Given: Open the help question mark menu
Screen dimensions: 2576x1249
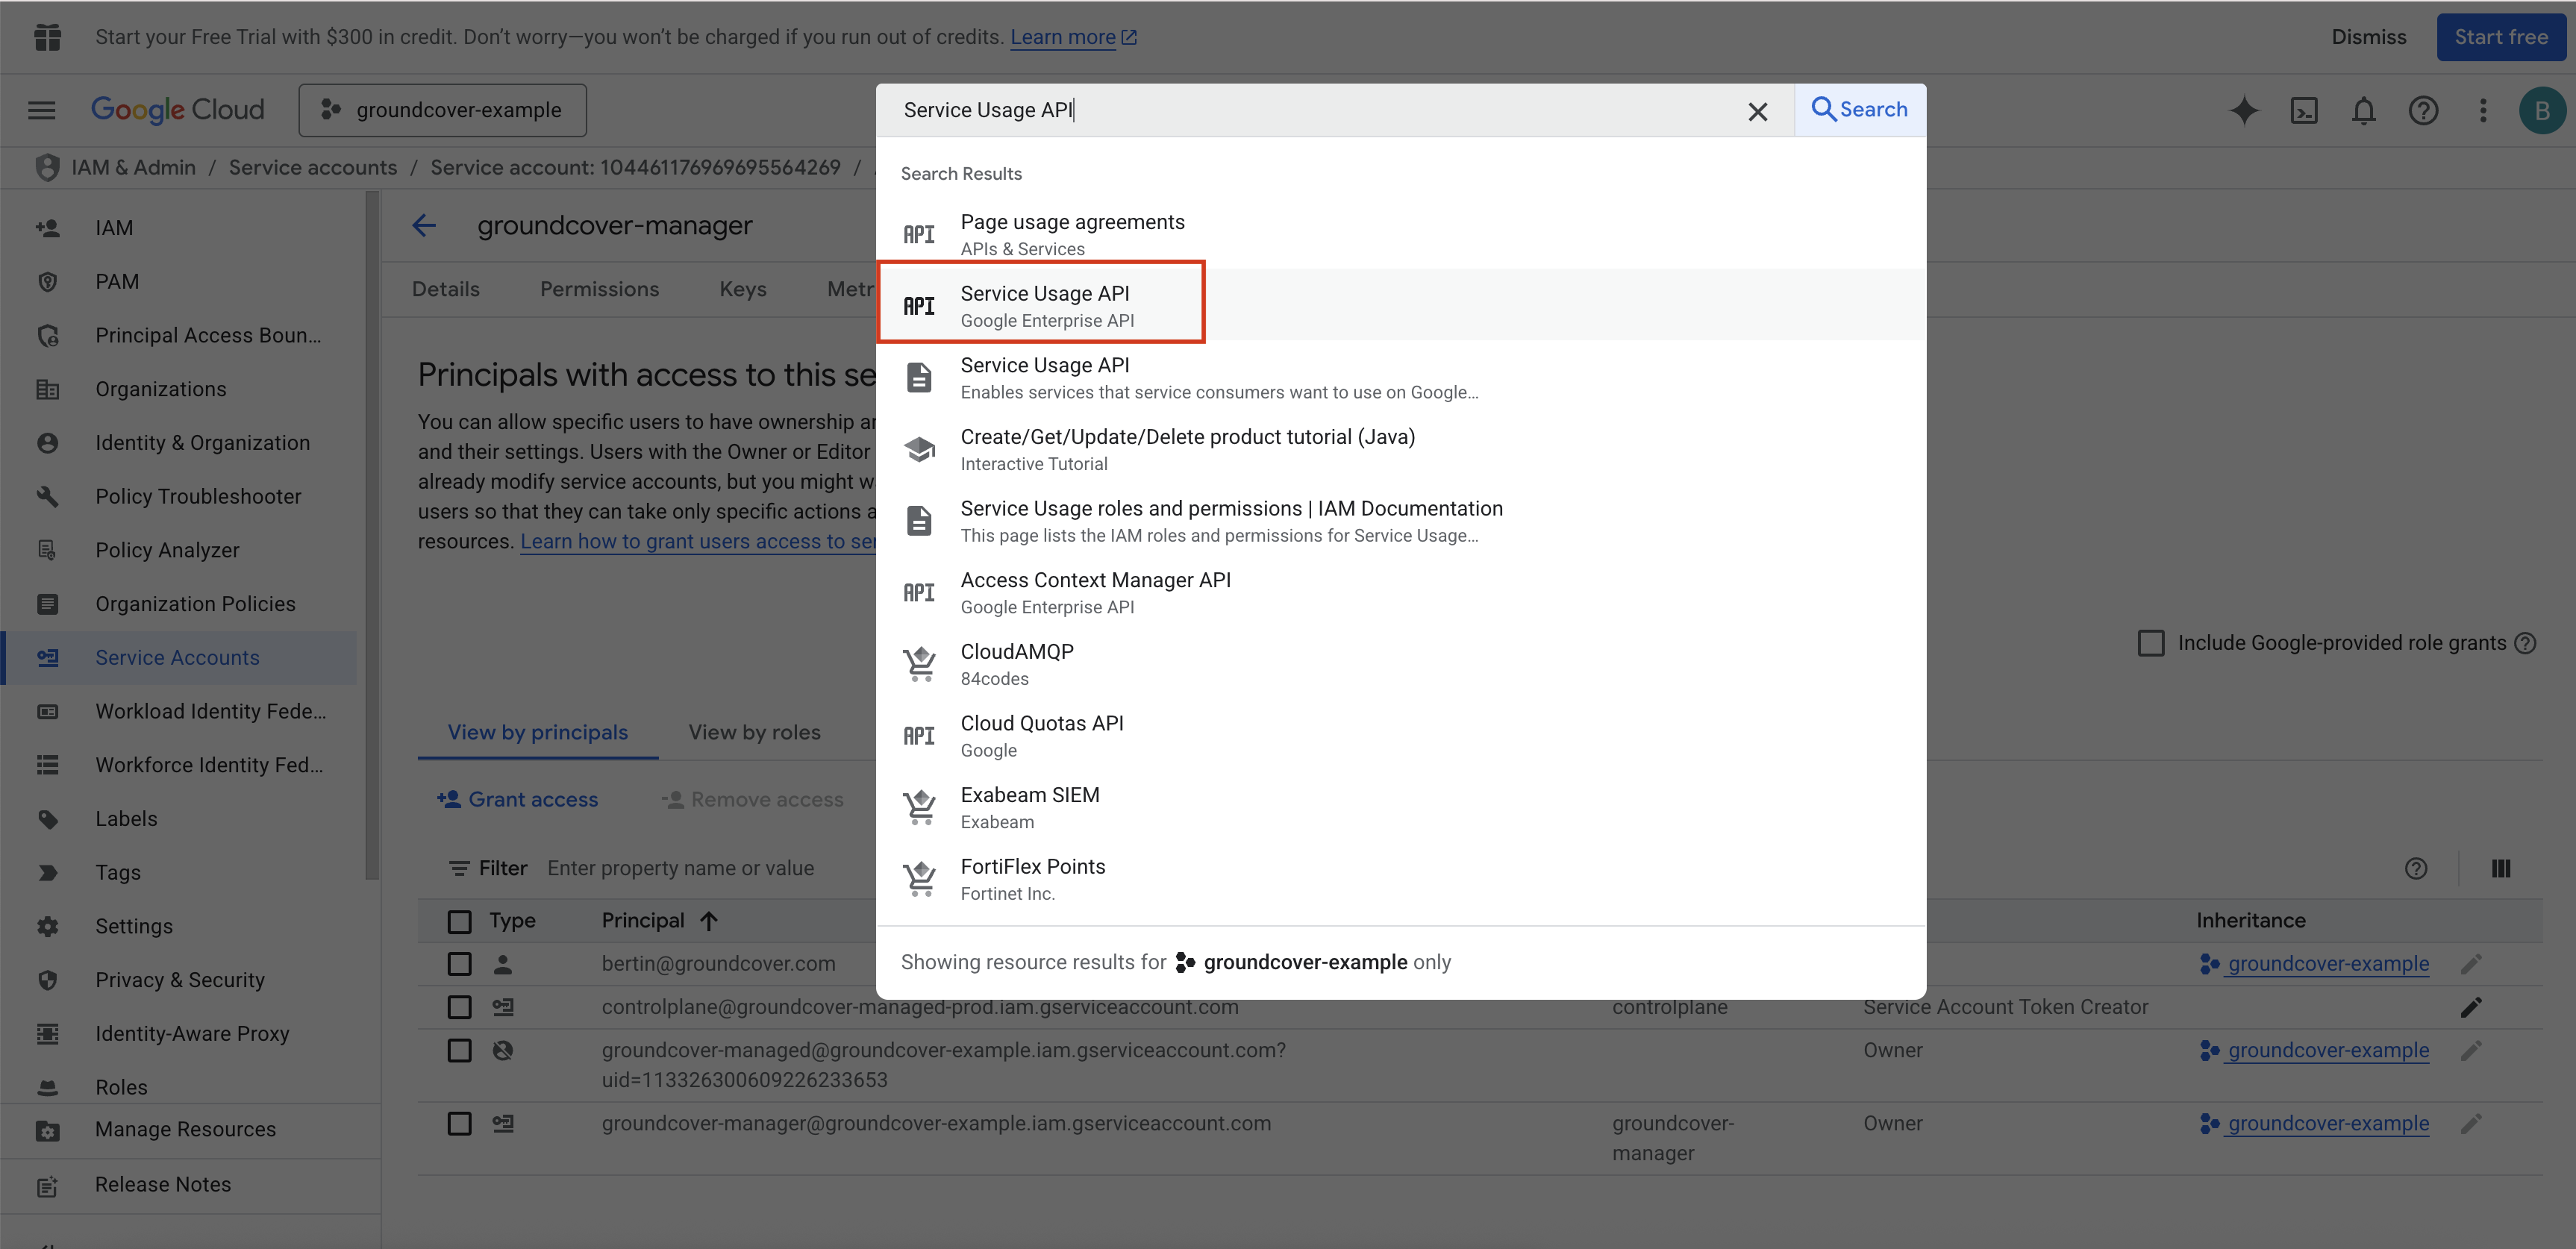Looking at the screenshot, I should click(2422, 110).
